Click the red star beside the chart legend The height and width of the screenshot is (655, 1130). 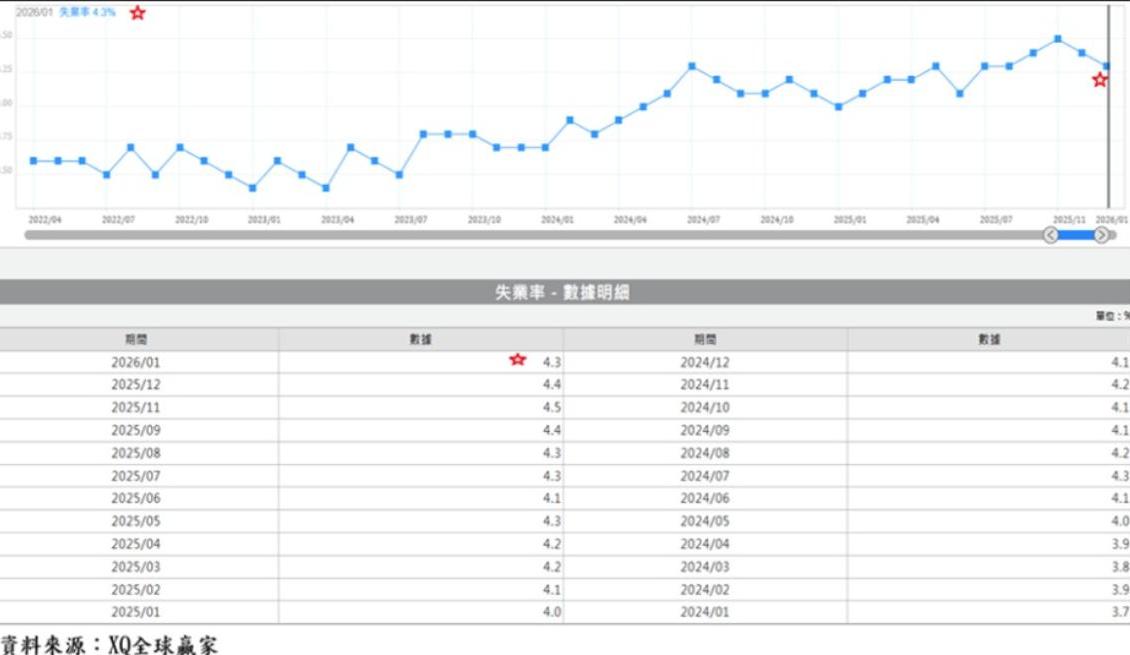138,13
